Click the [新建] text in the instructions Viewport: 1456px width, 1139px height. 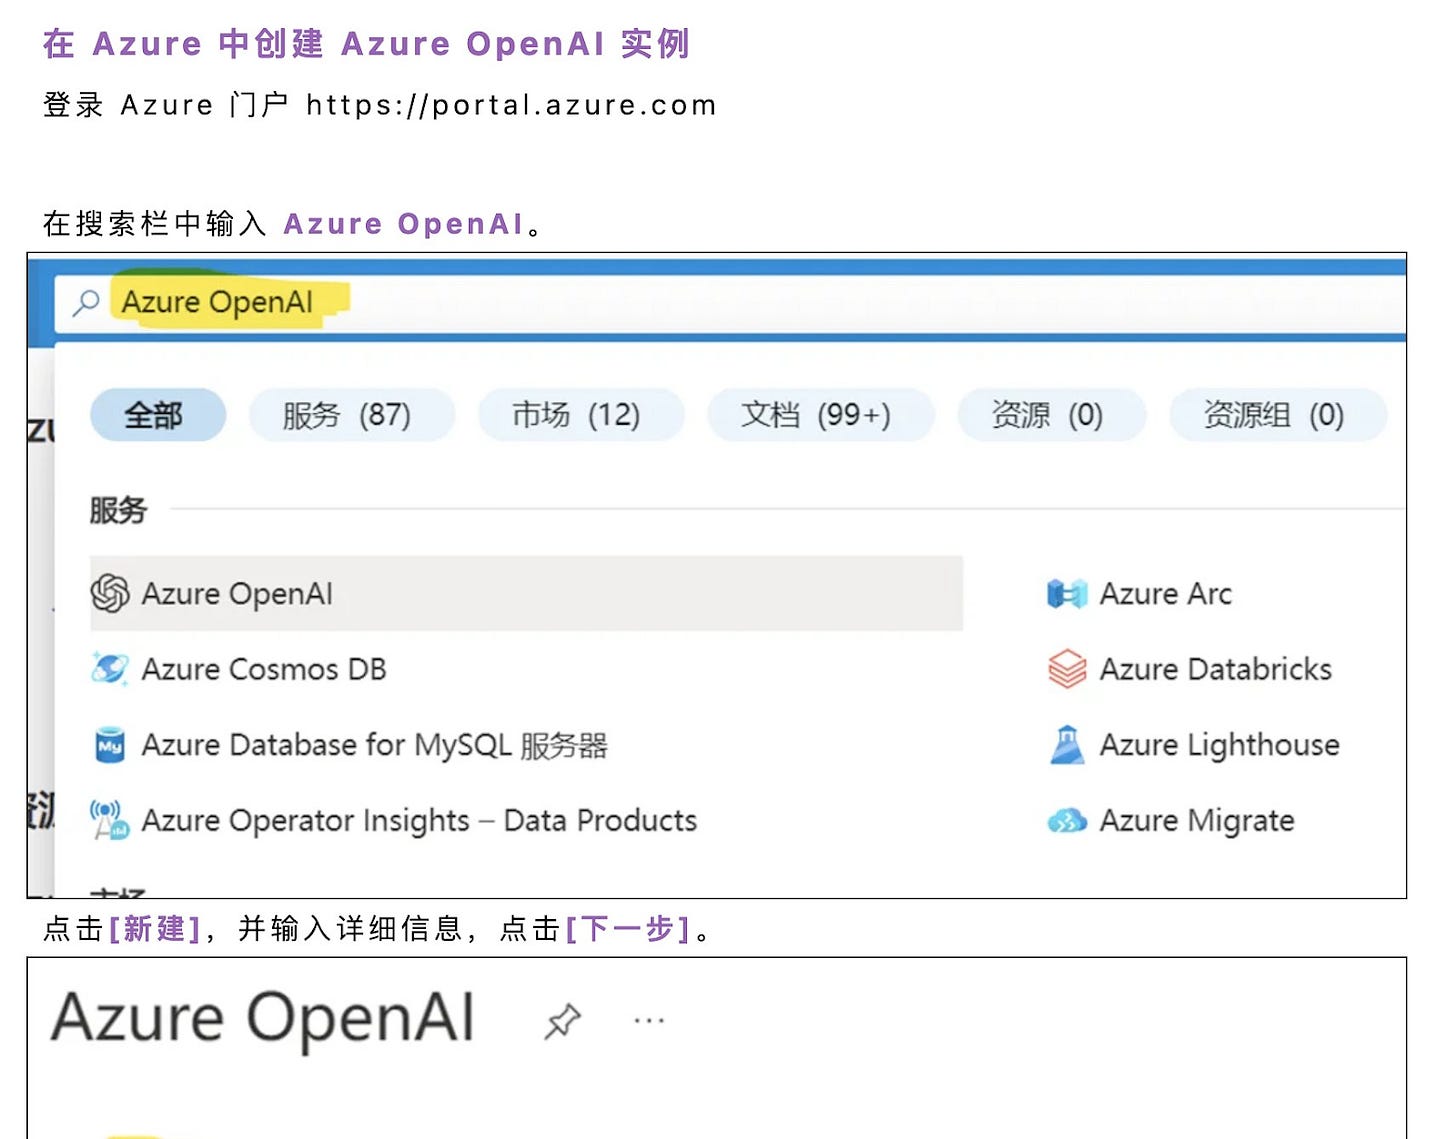(155, 929)
